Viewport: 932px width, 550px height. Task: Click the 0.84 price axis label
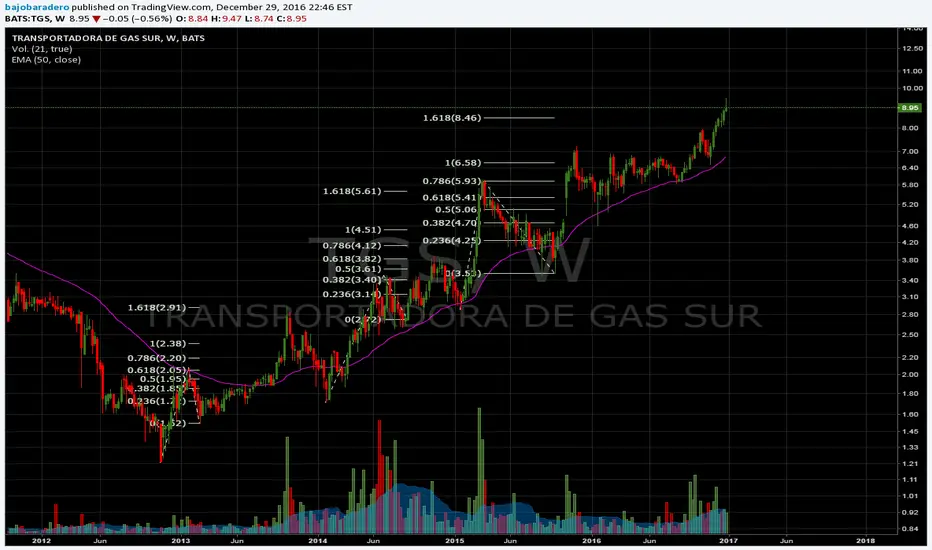912,529
